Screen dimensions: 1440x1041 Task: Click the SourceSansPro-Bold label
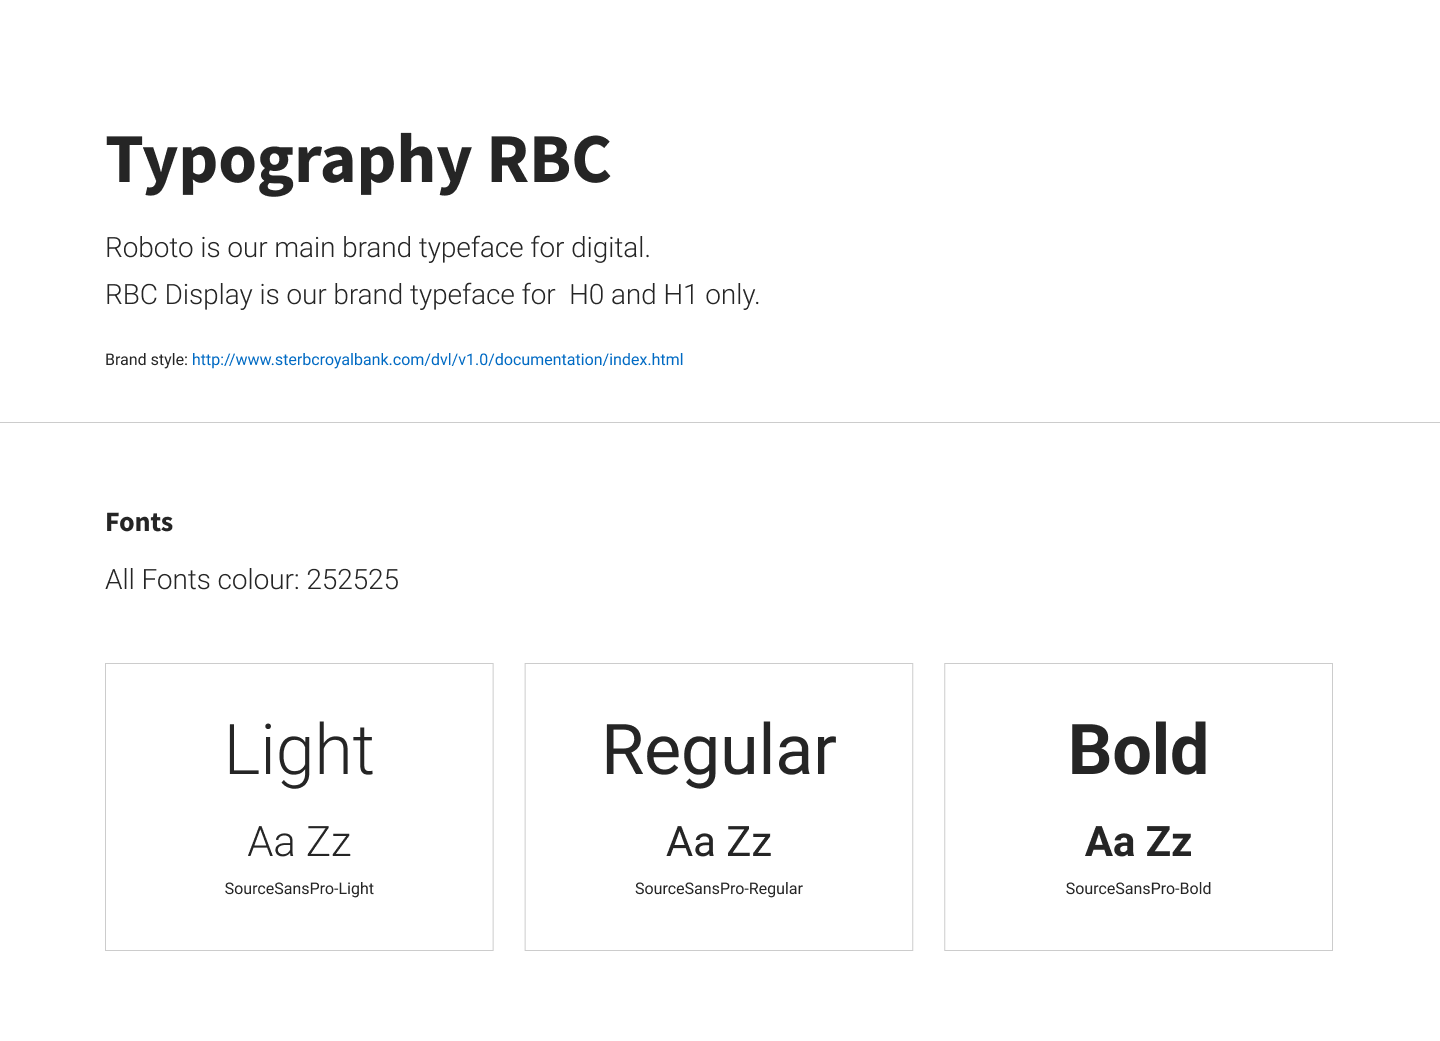tap(1138, 889)
